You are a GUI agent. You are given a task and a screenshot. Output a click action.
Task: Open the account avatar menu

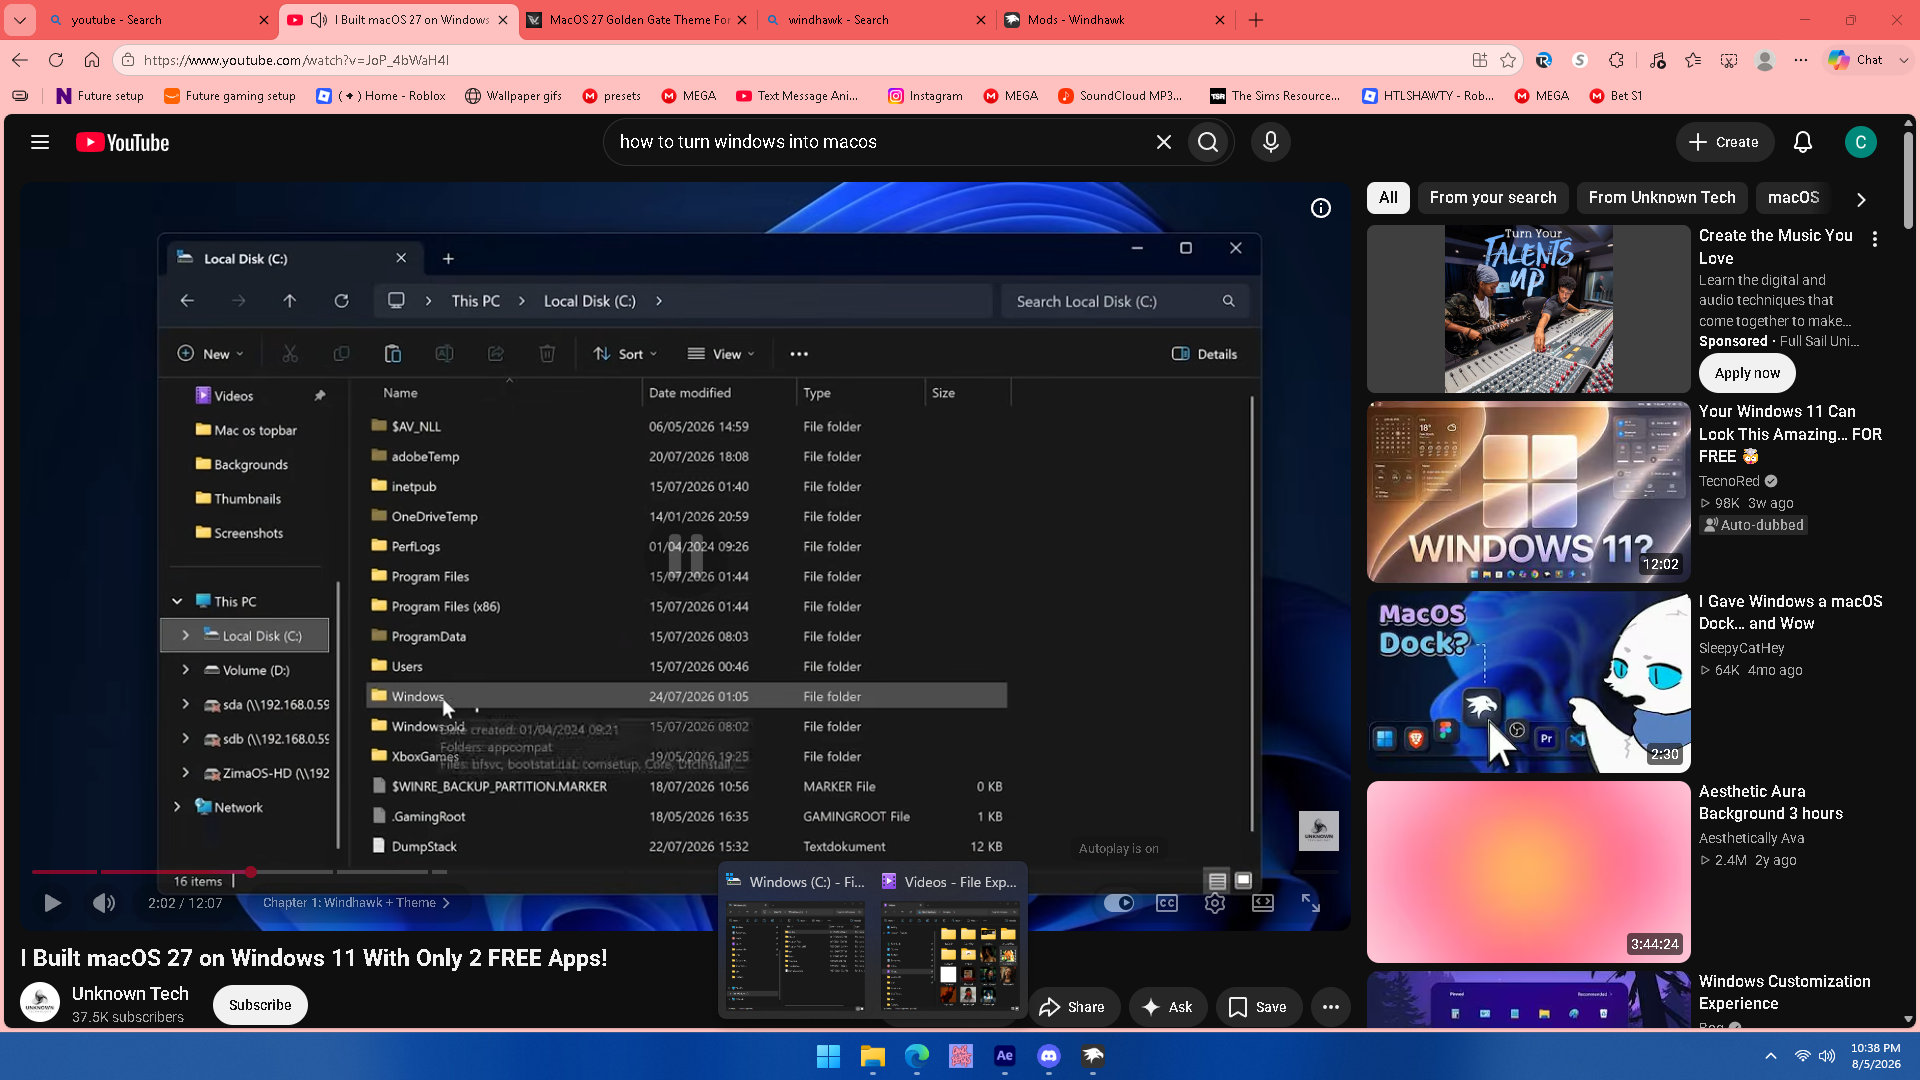1860,142
